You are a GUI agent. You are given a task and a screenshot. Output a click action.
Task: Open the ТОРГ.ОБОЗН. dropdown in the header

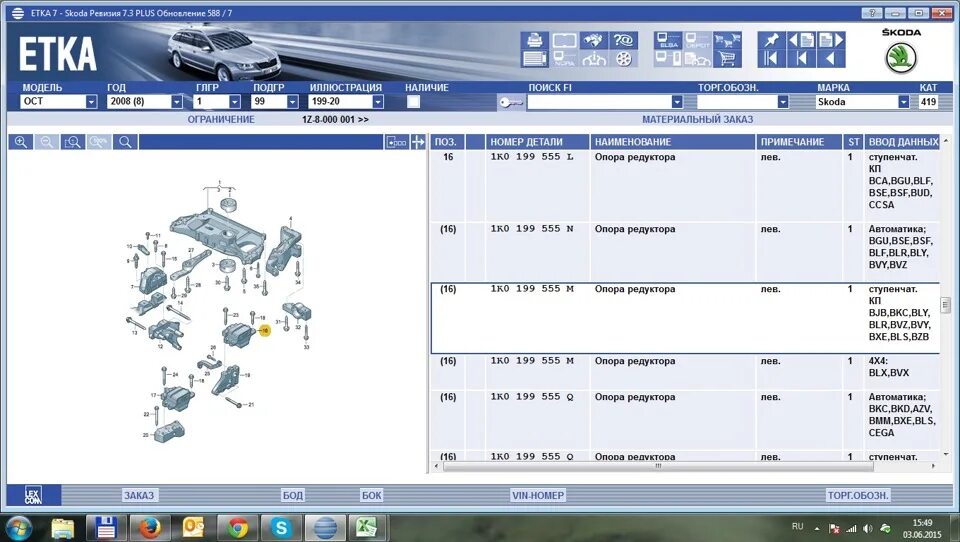pyautogui.click(x=782, y=102)
